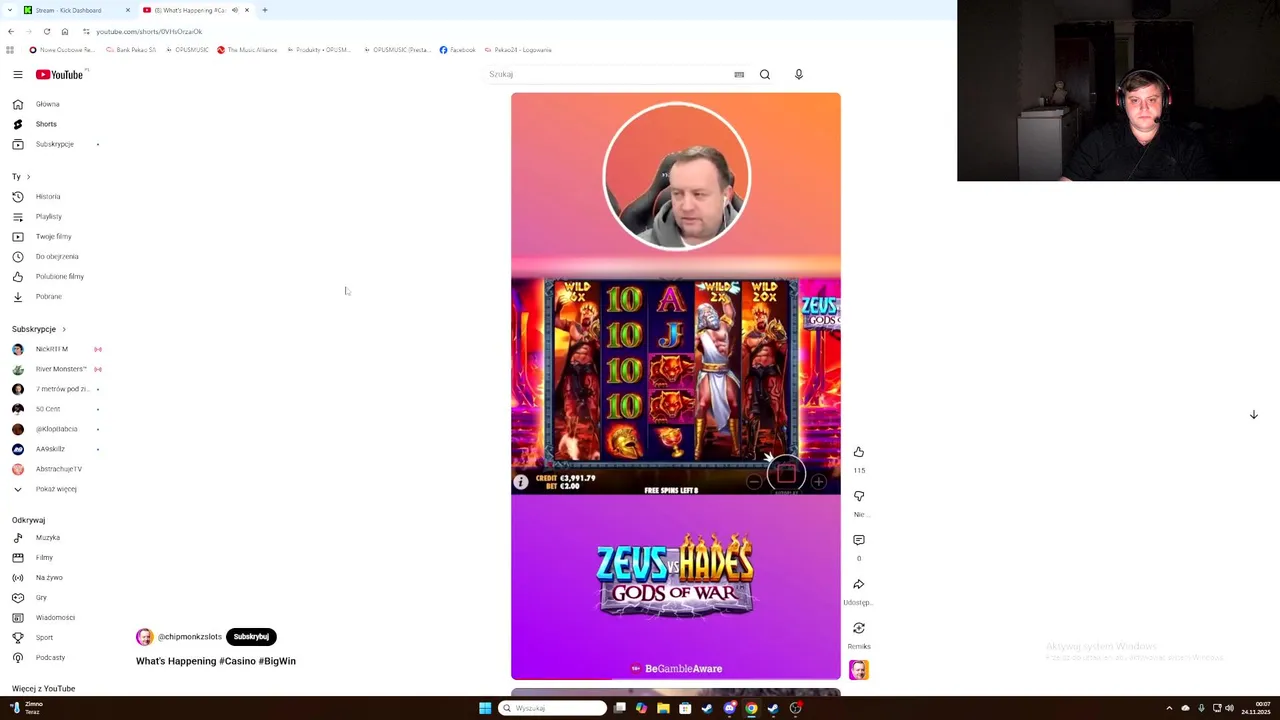Go to next Short with down arrow
The image size is (1280, 720).
coord(1253,414)
